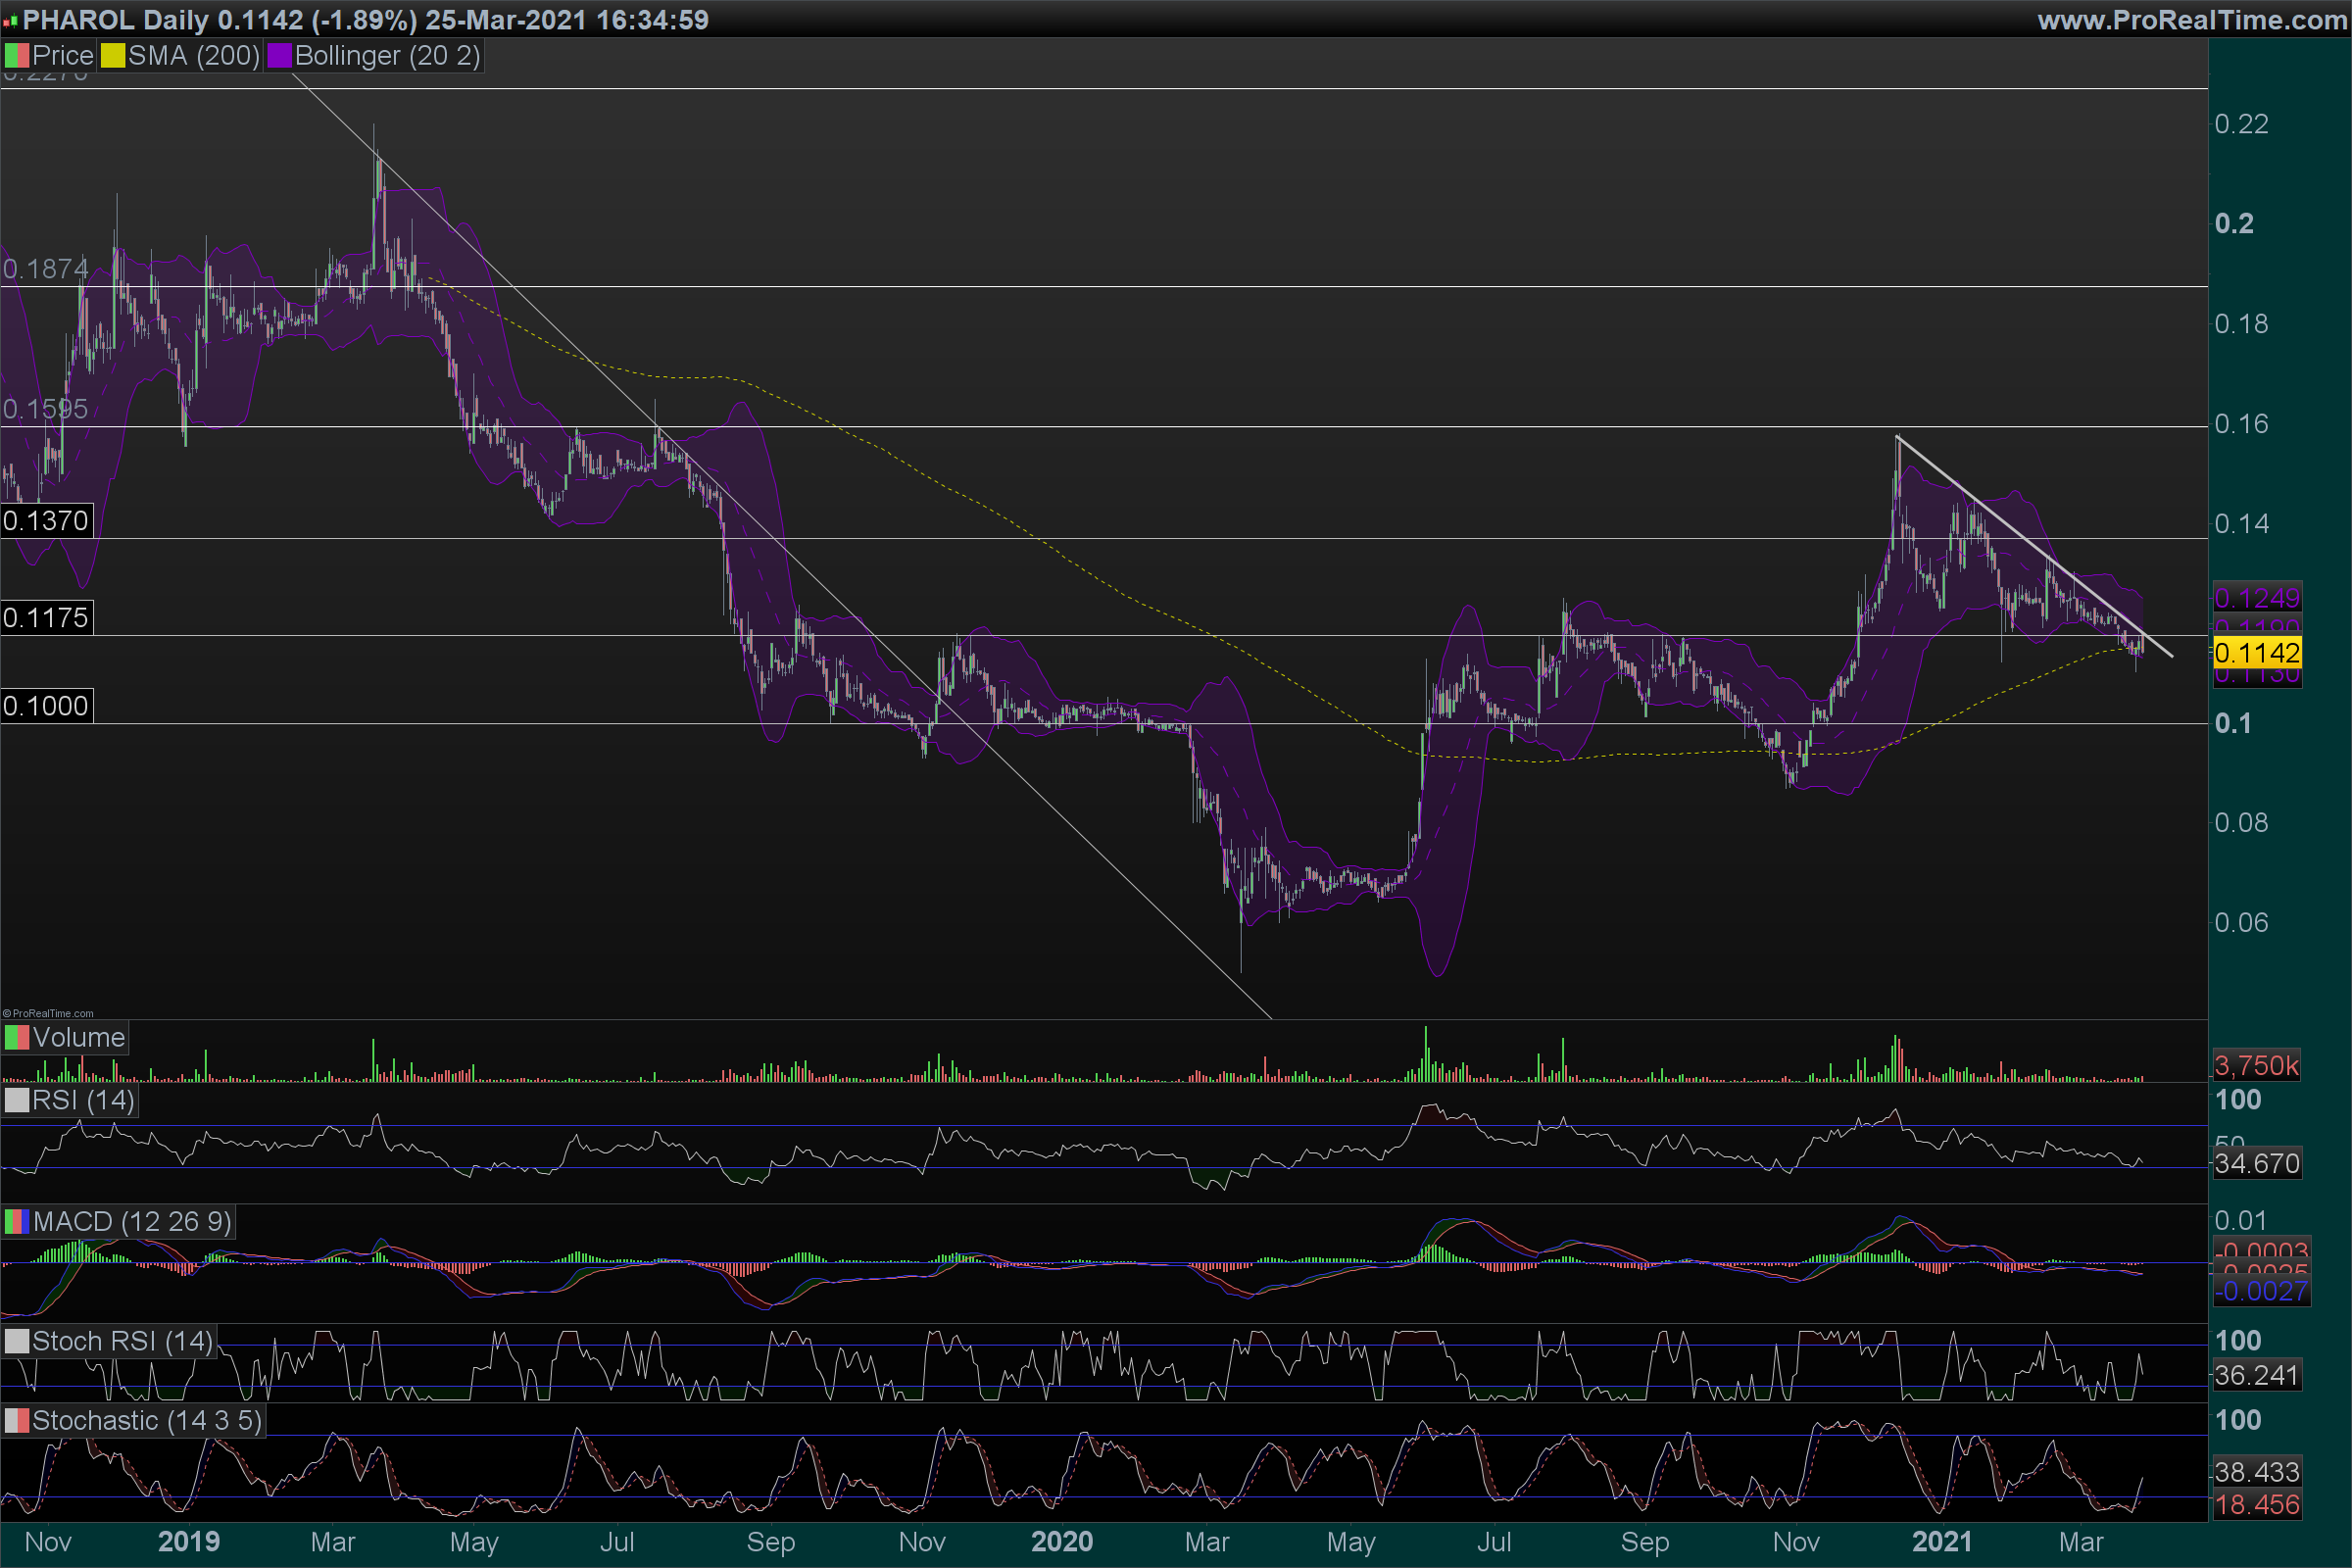Screen dimensions: 2352x1568
Task: Click the 34.670 RSI value tag
Action: point(2257,1164)
